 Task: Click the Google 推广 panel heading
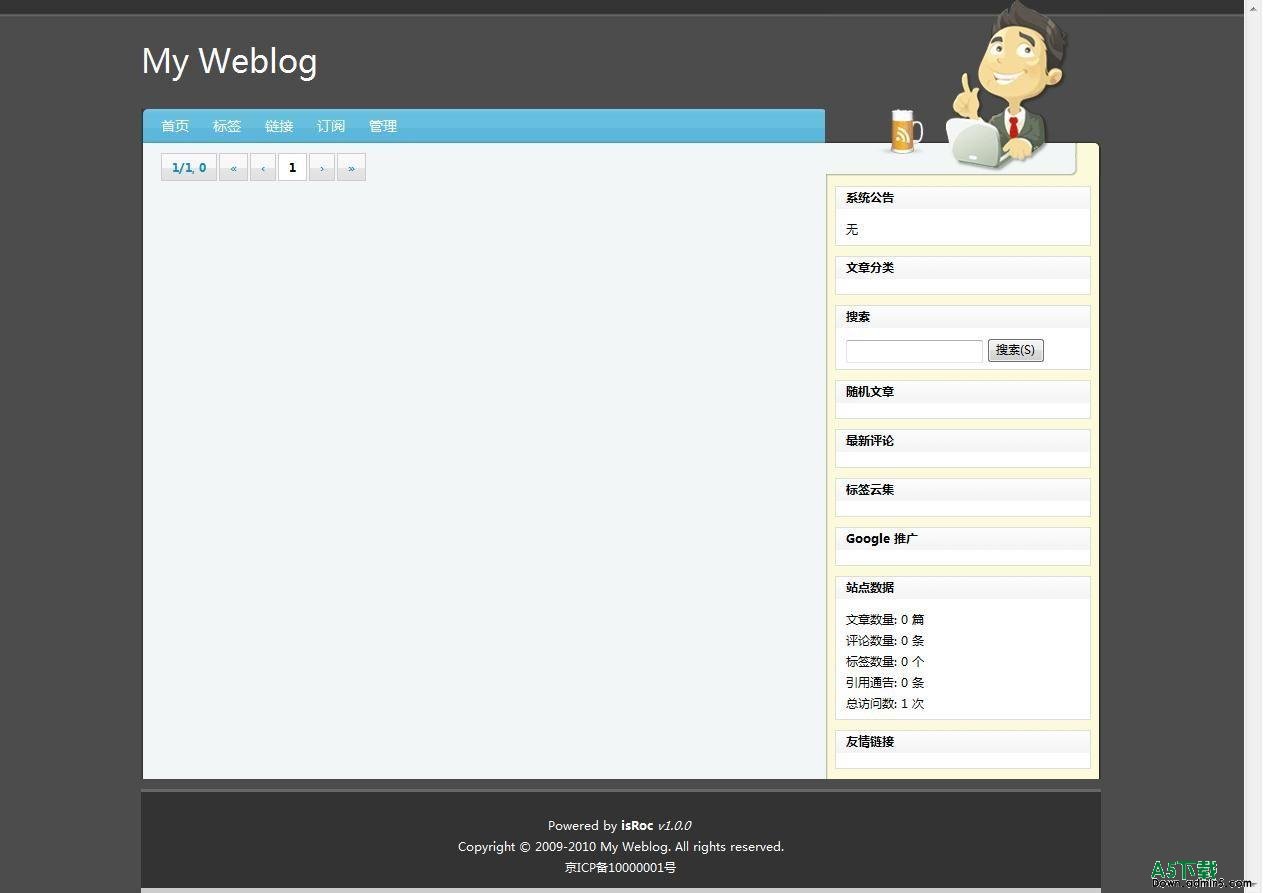pyautogui.click(x=882, y=539)
